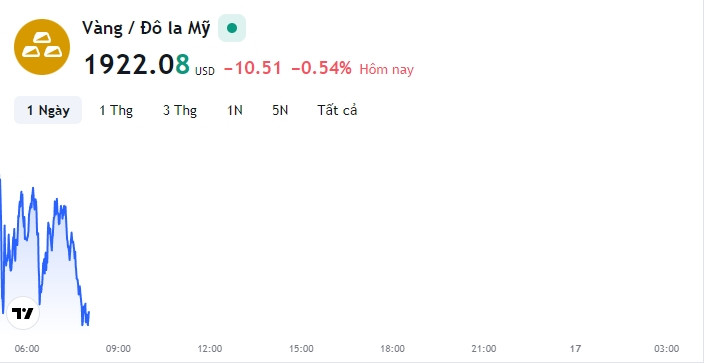Click the Hôm nay label
705x363 pixels.
[387, 69]
